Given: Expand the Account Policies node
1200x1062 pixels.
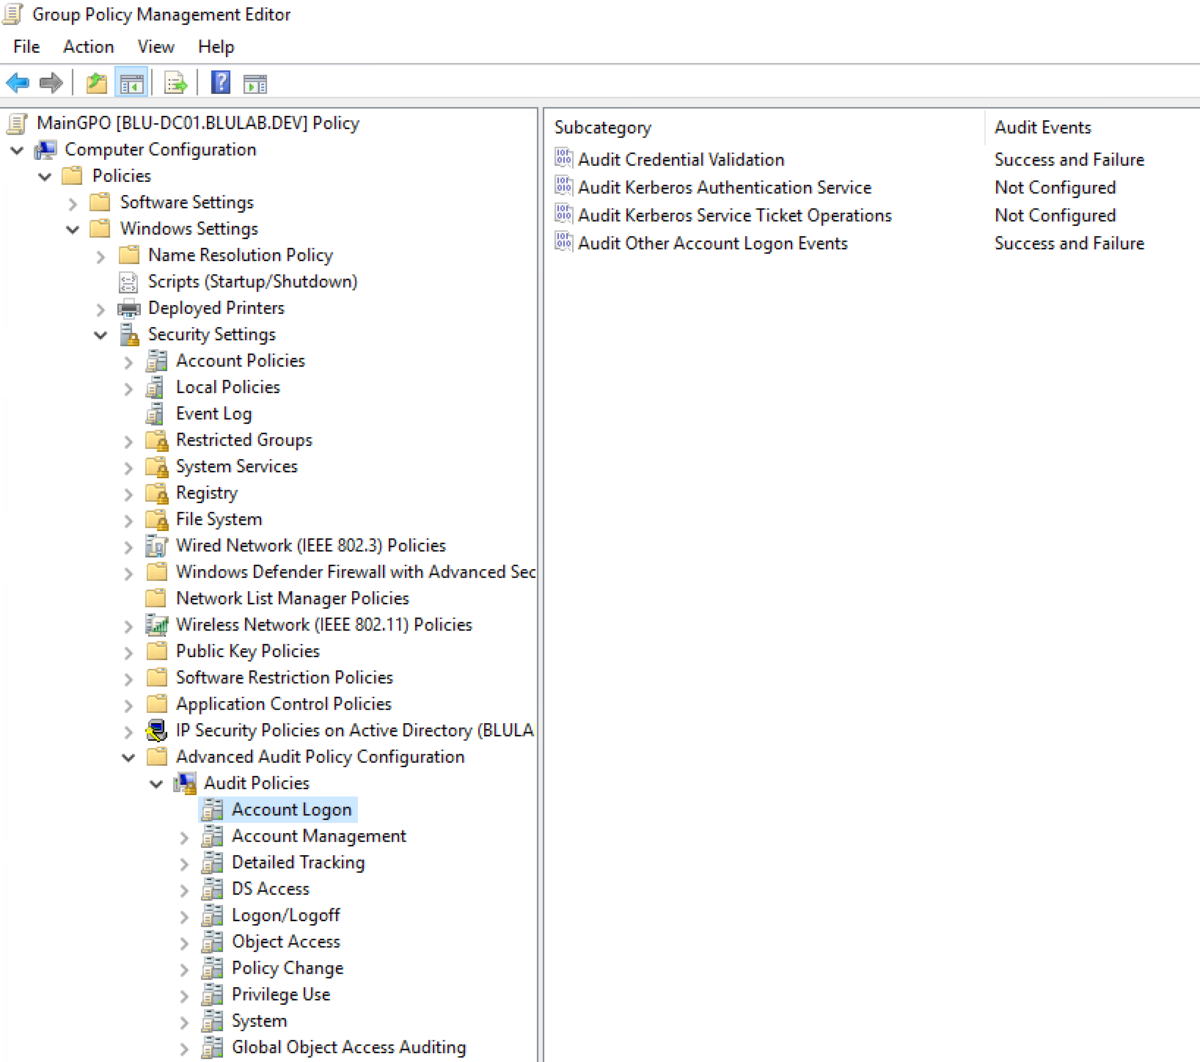Looking at the screenshot, I should coord(128,360).
